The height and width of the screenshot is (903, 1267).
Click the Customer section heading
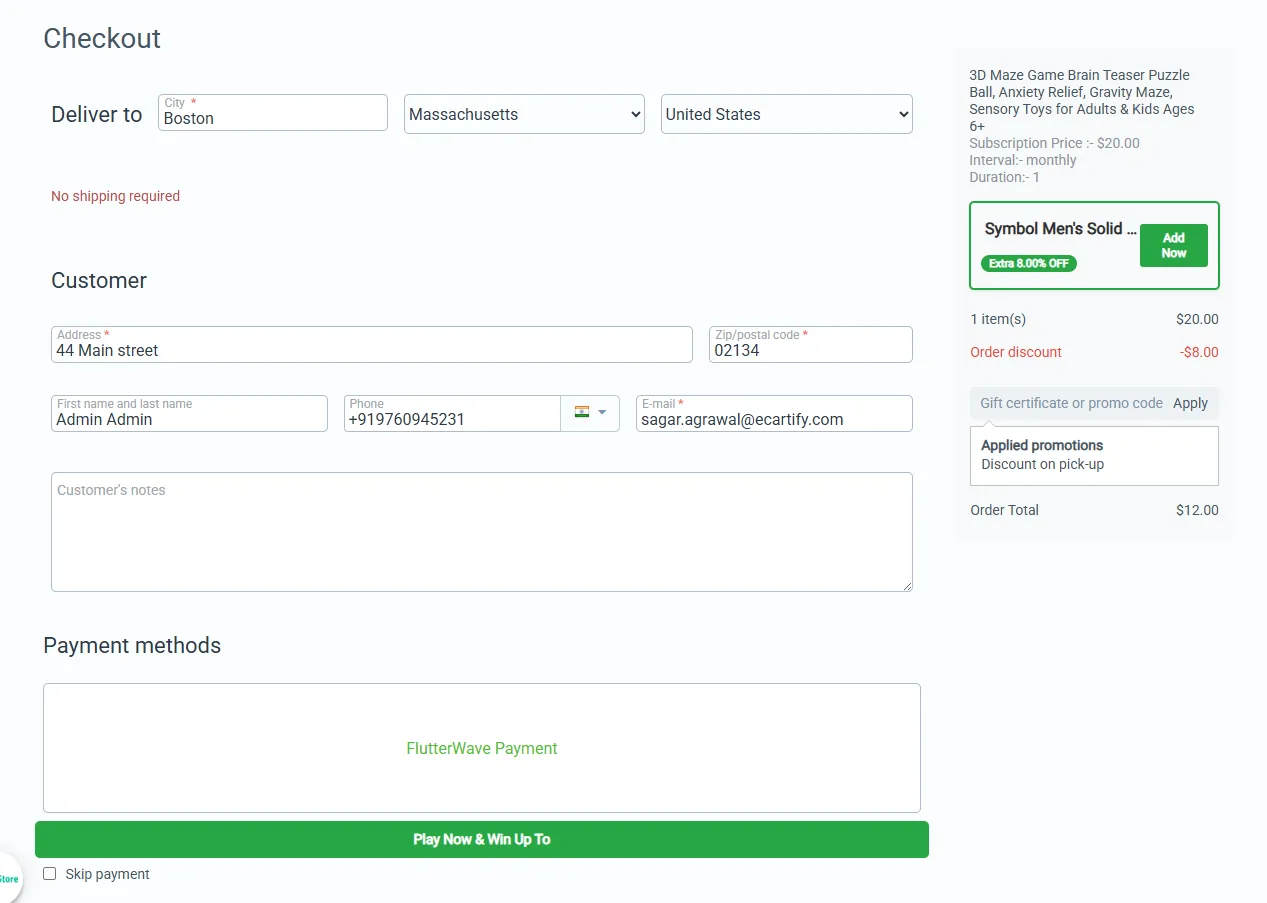[x=99, y=280]
